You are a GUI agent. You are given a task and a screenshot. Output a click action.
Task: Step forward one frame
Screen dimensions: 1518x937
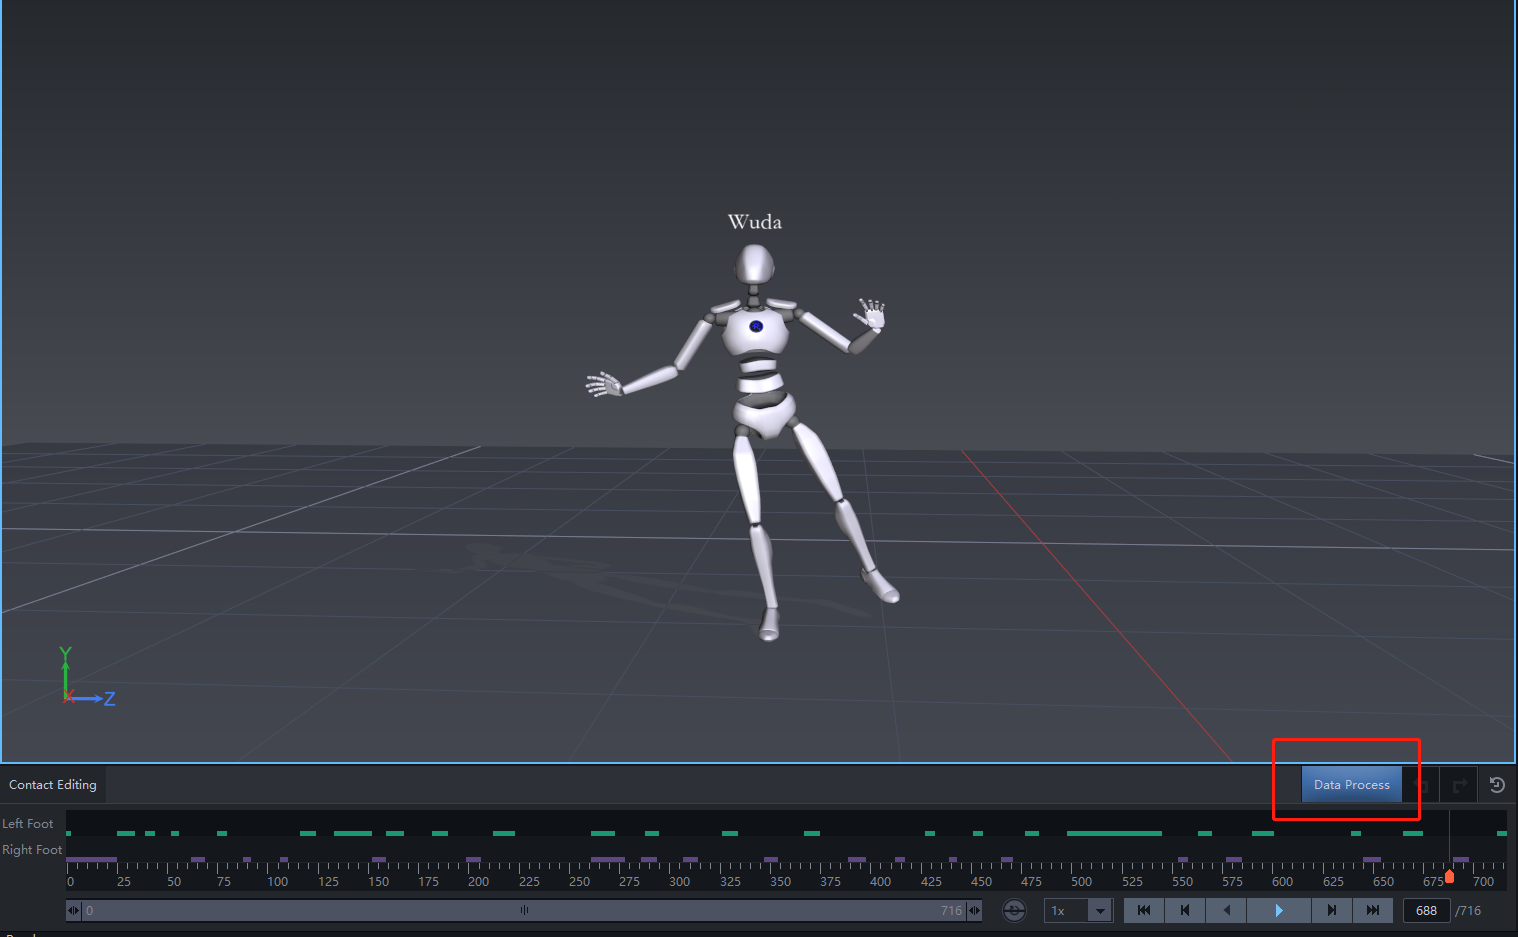point(1332,910)
